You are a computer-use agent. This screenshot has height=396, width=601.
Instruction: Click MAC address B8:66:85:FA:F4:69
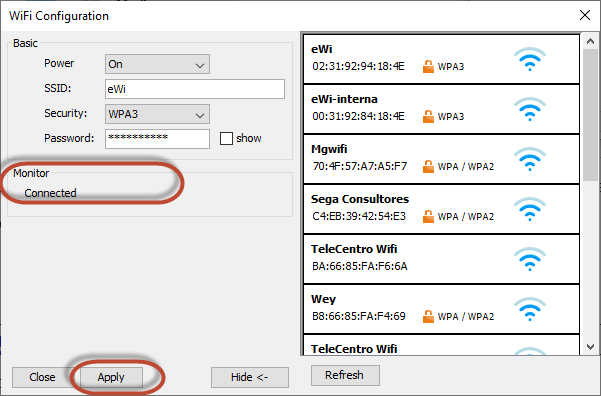point(359,316)
